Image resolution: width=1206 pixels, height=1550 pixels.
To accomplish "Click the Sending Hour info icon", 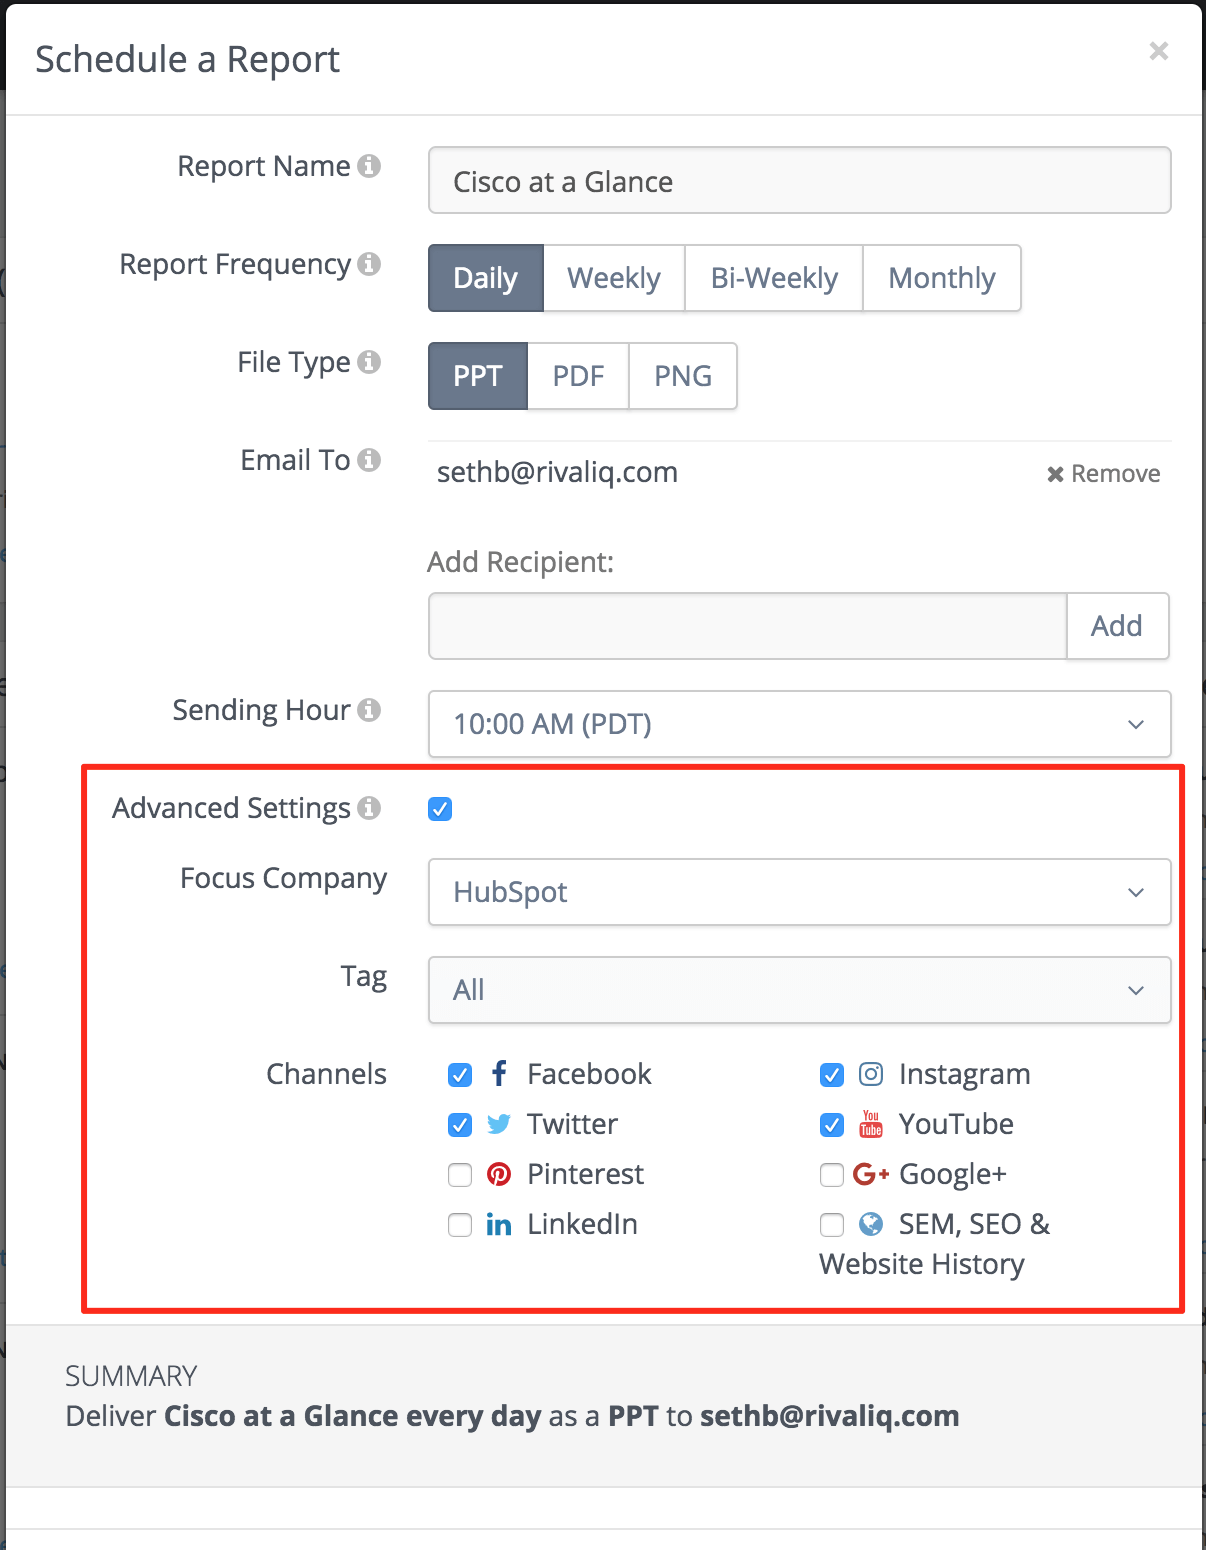I will tap(369, 710).
